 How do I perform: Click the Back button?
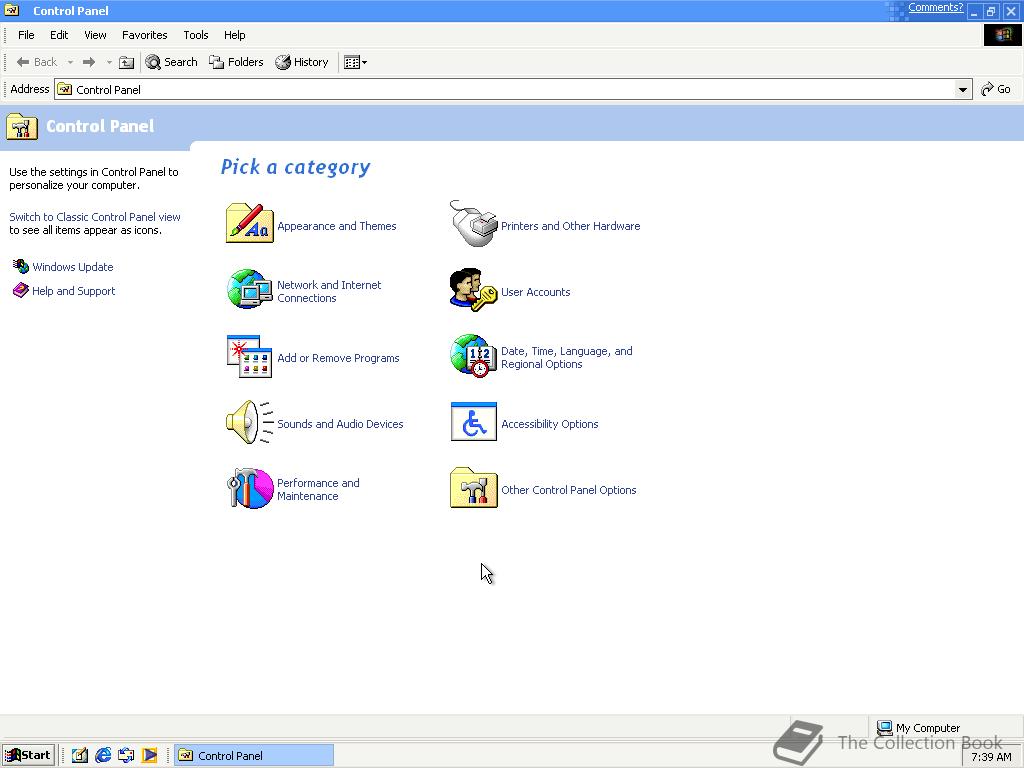click(37, 62)
